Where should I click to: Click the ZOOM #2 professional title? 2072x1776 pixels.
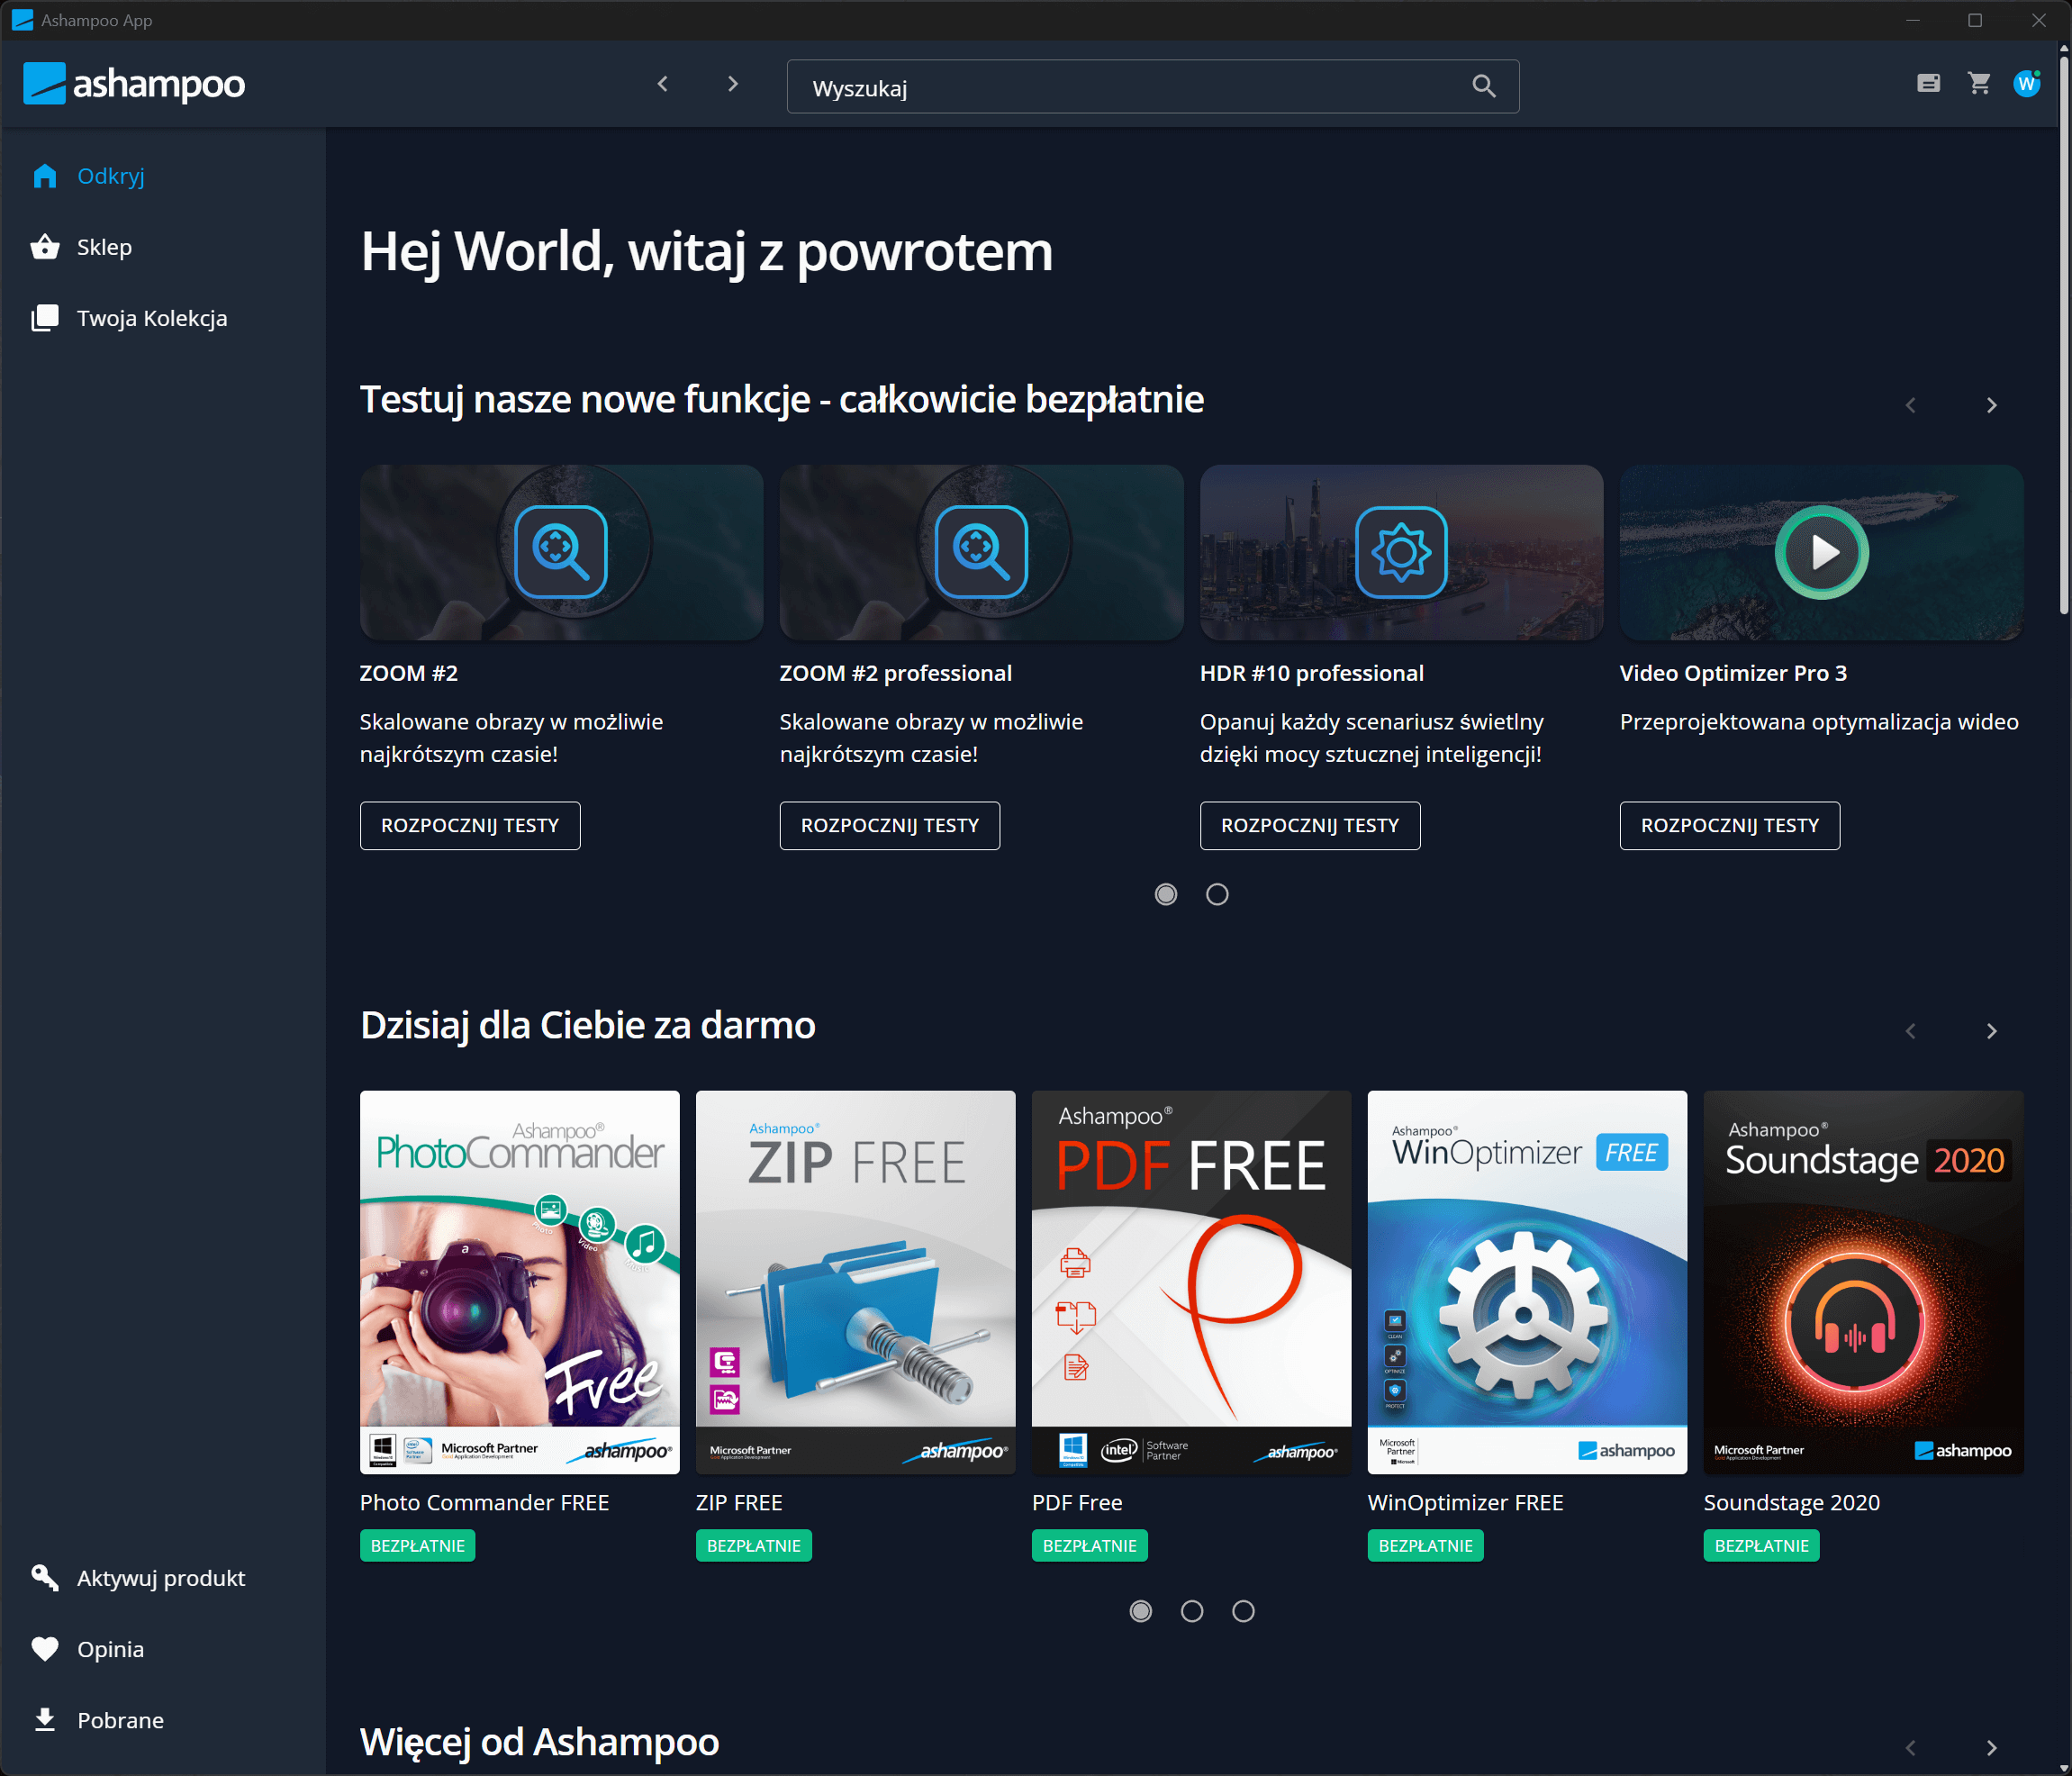pyautogui.click(x=896, y=673)
